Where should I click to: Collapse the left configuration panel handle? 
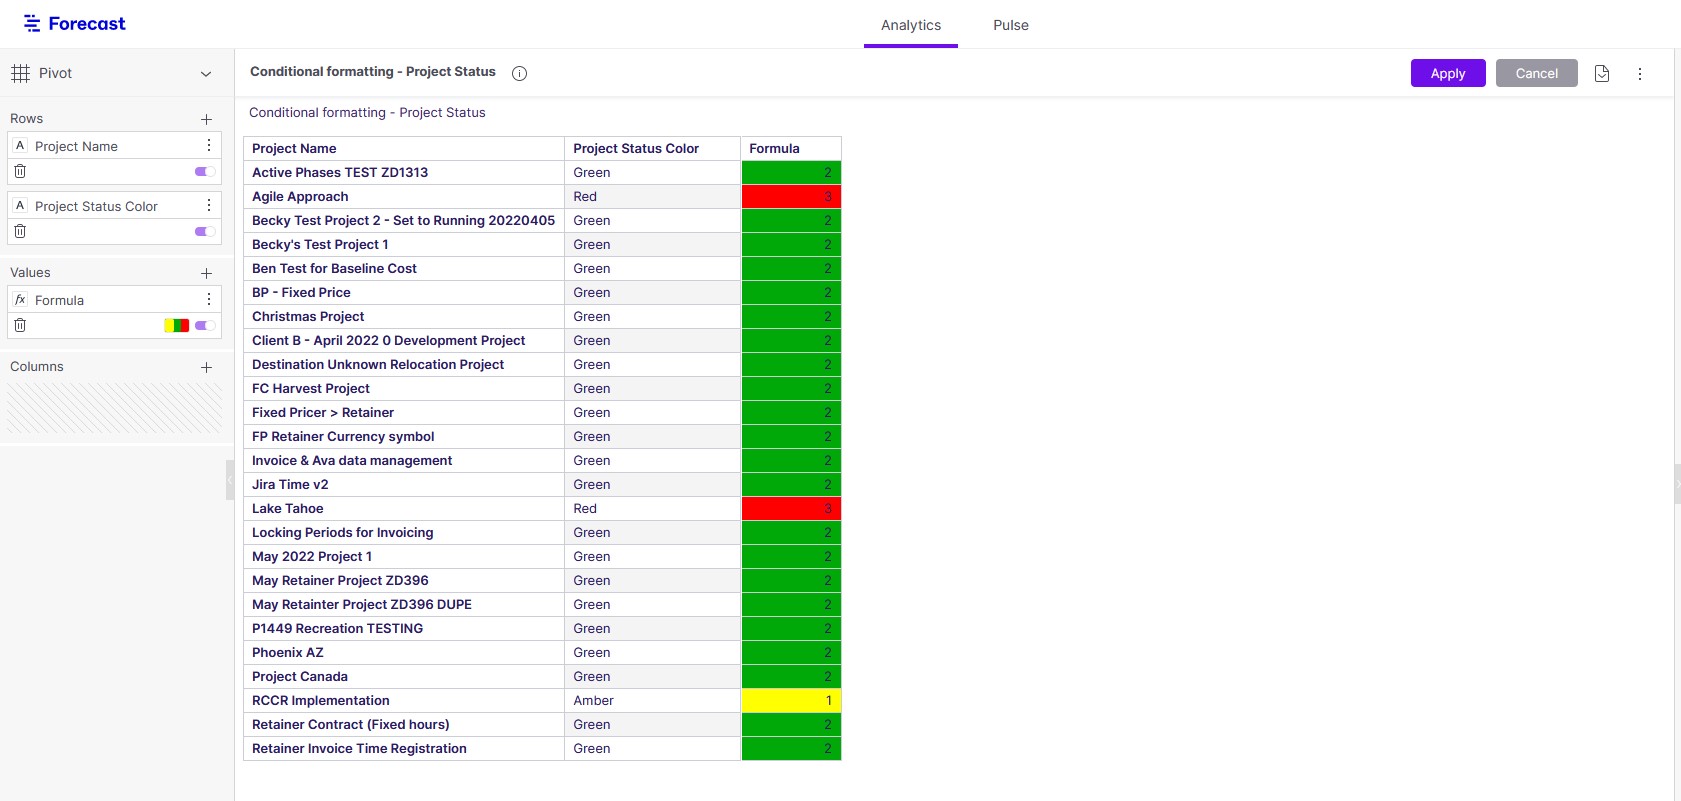230,480
